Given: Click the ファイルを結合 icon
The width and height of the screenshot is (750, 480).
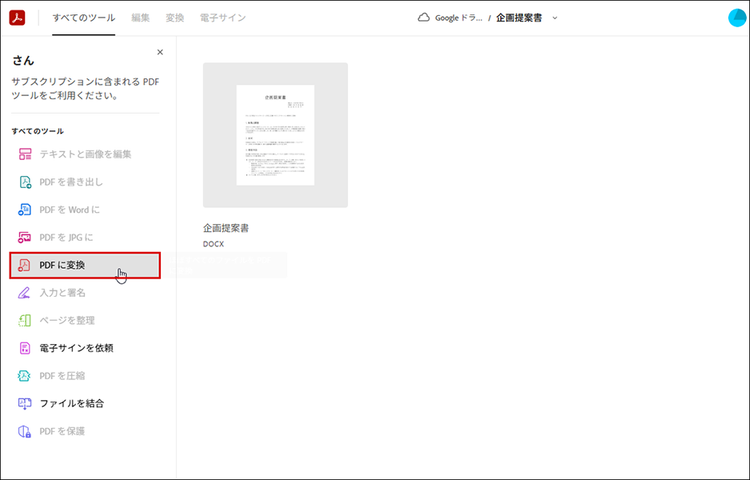Looking at the screenshot, I should coord(26,404).
